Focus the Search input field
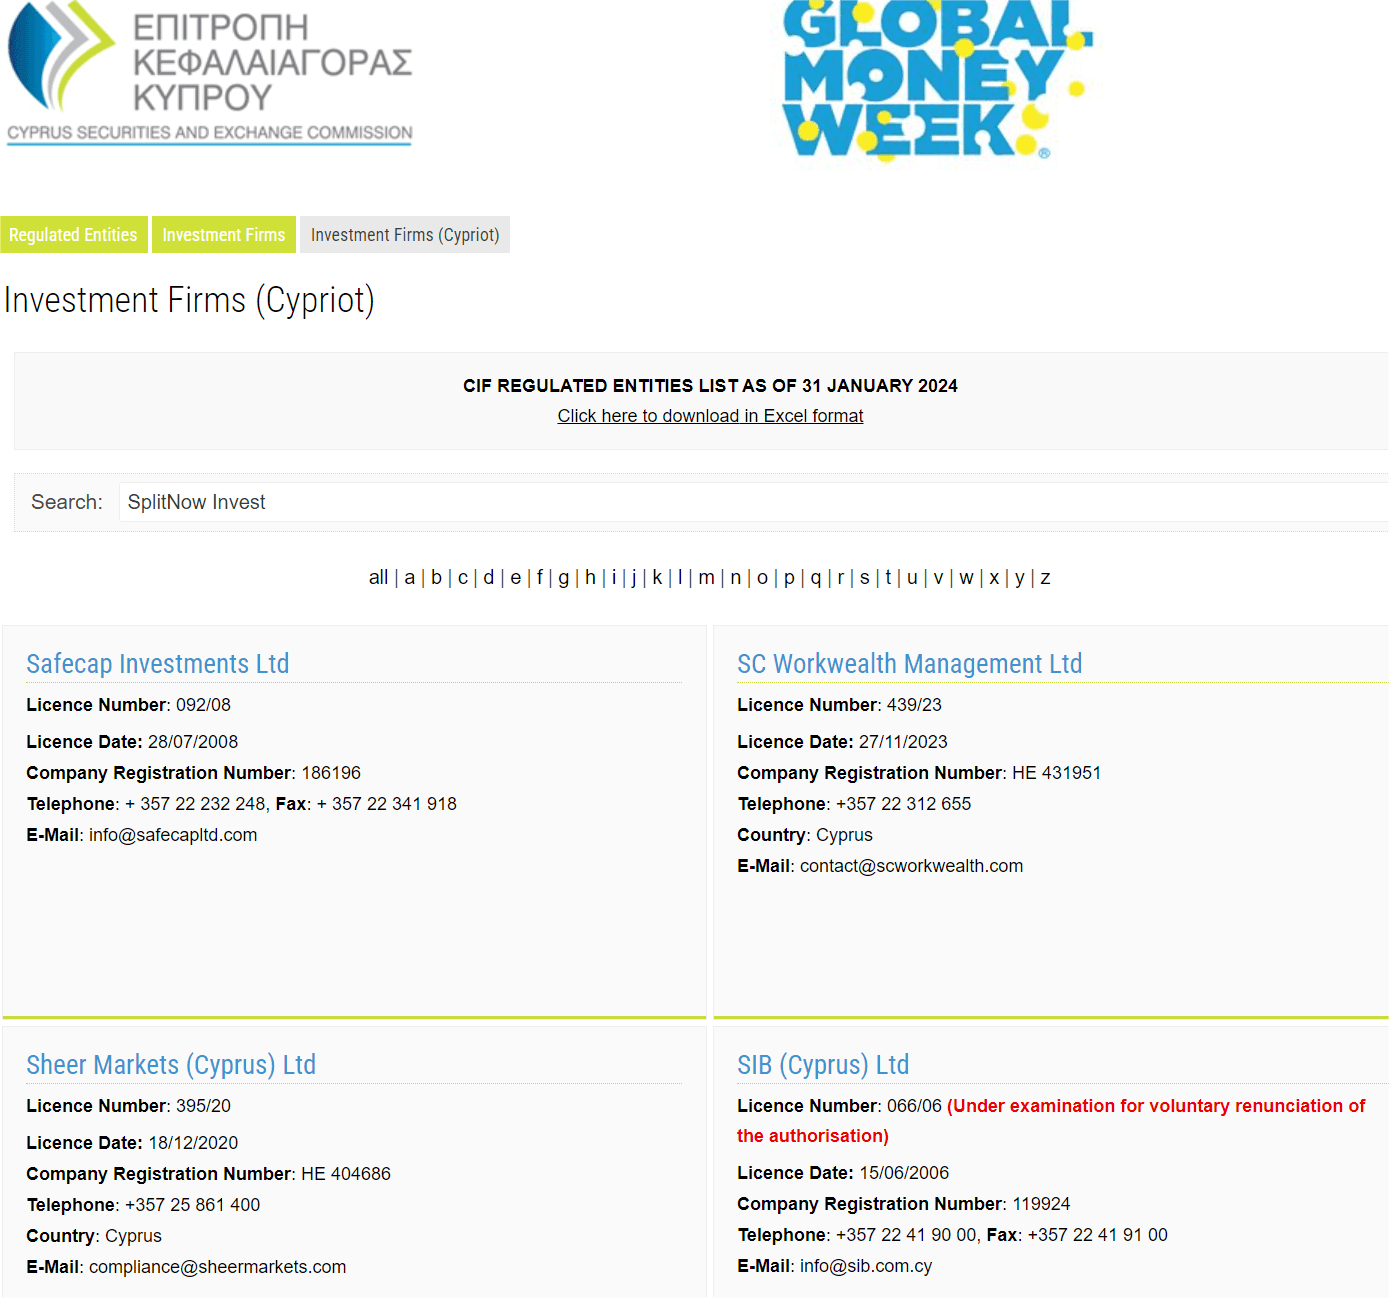The image size is (1389, 1298). point(753,502)
